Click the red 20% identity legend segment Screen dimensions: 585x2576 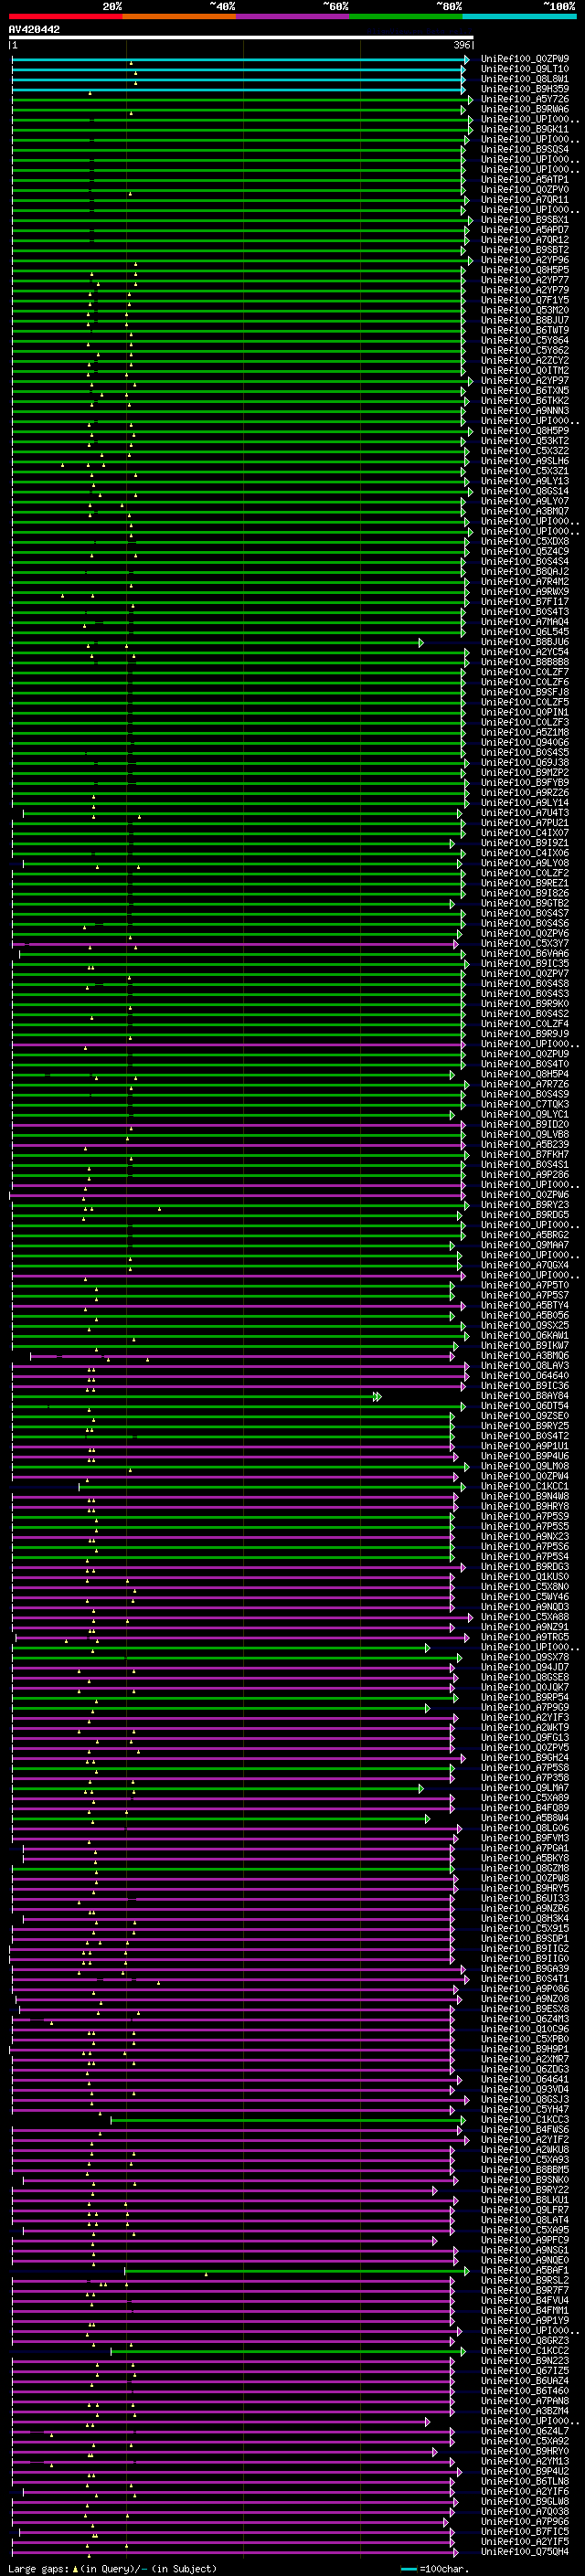65,16
